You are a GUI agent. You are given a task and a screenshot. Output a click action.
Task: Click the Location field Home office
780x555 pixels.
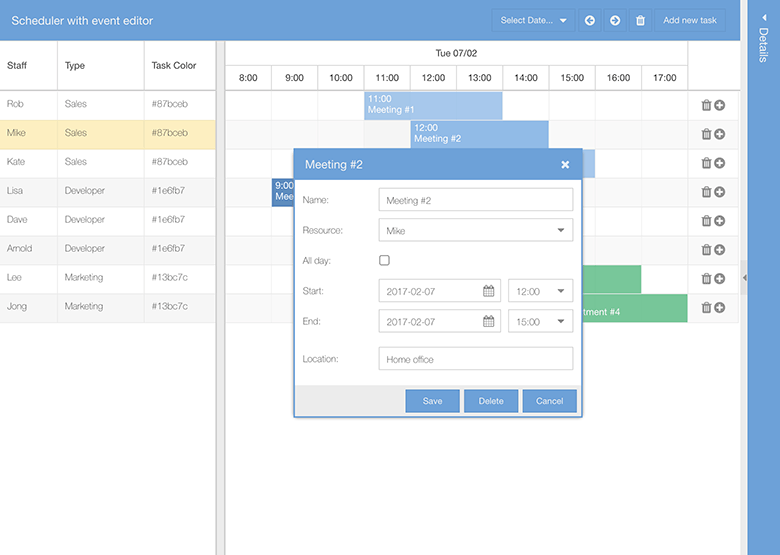476,359
